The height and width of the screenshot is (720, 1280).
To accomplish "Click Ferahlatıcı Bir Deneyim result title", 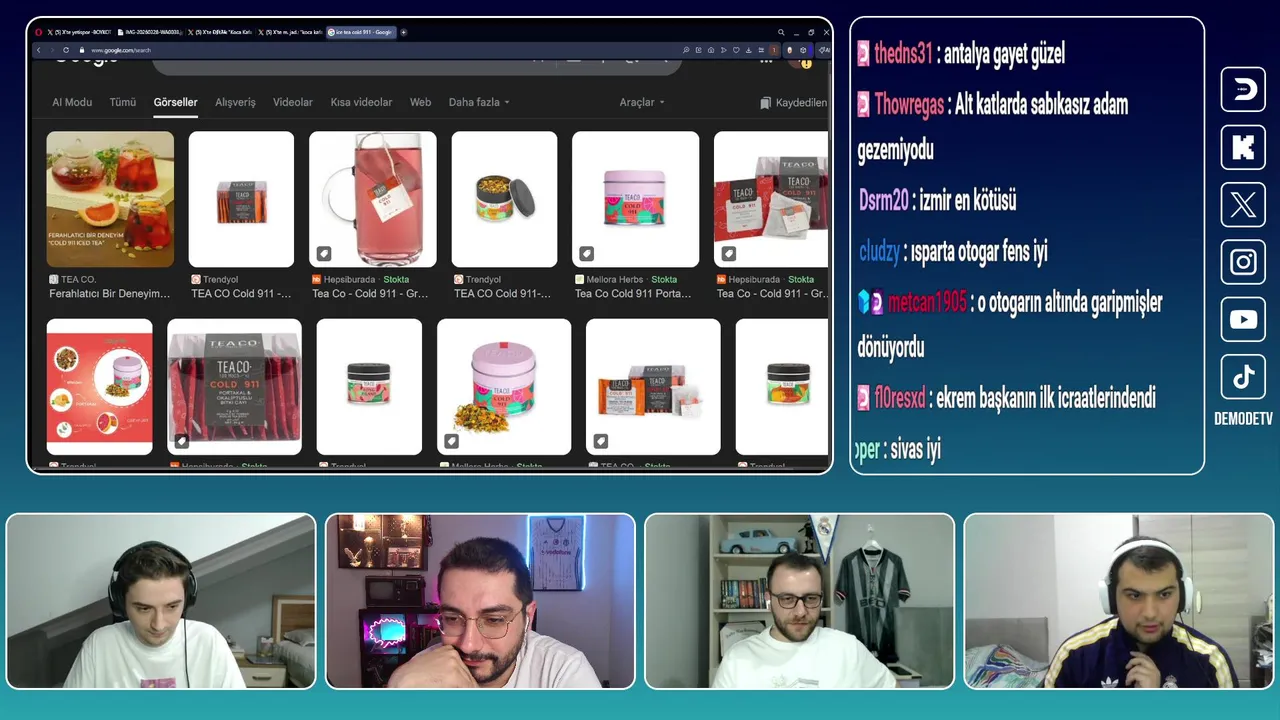I will tap(110, 294).
